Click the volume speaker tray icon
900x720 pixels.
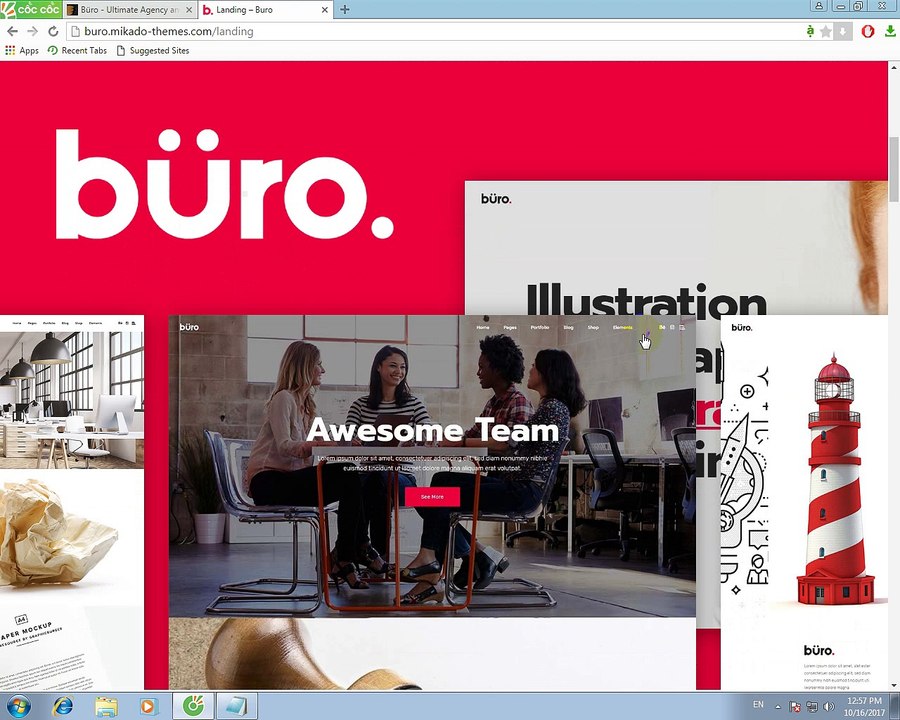828,706
